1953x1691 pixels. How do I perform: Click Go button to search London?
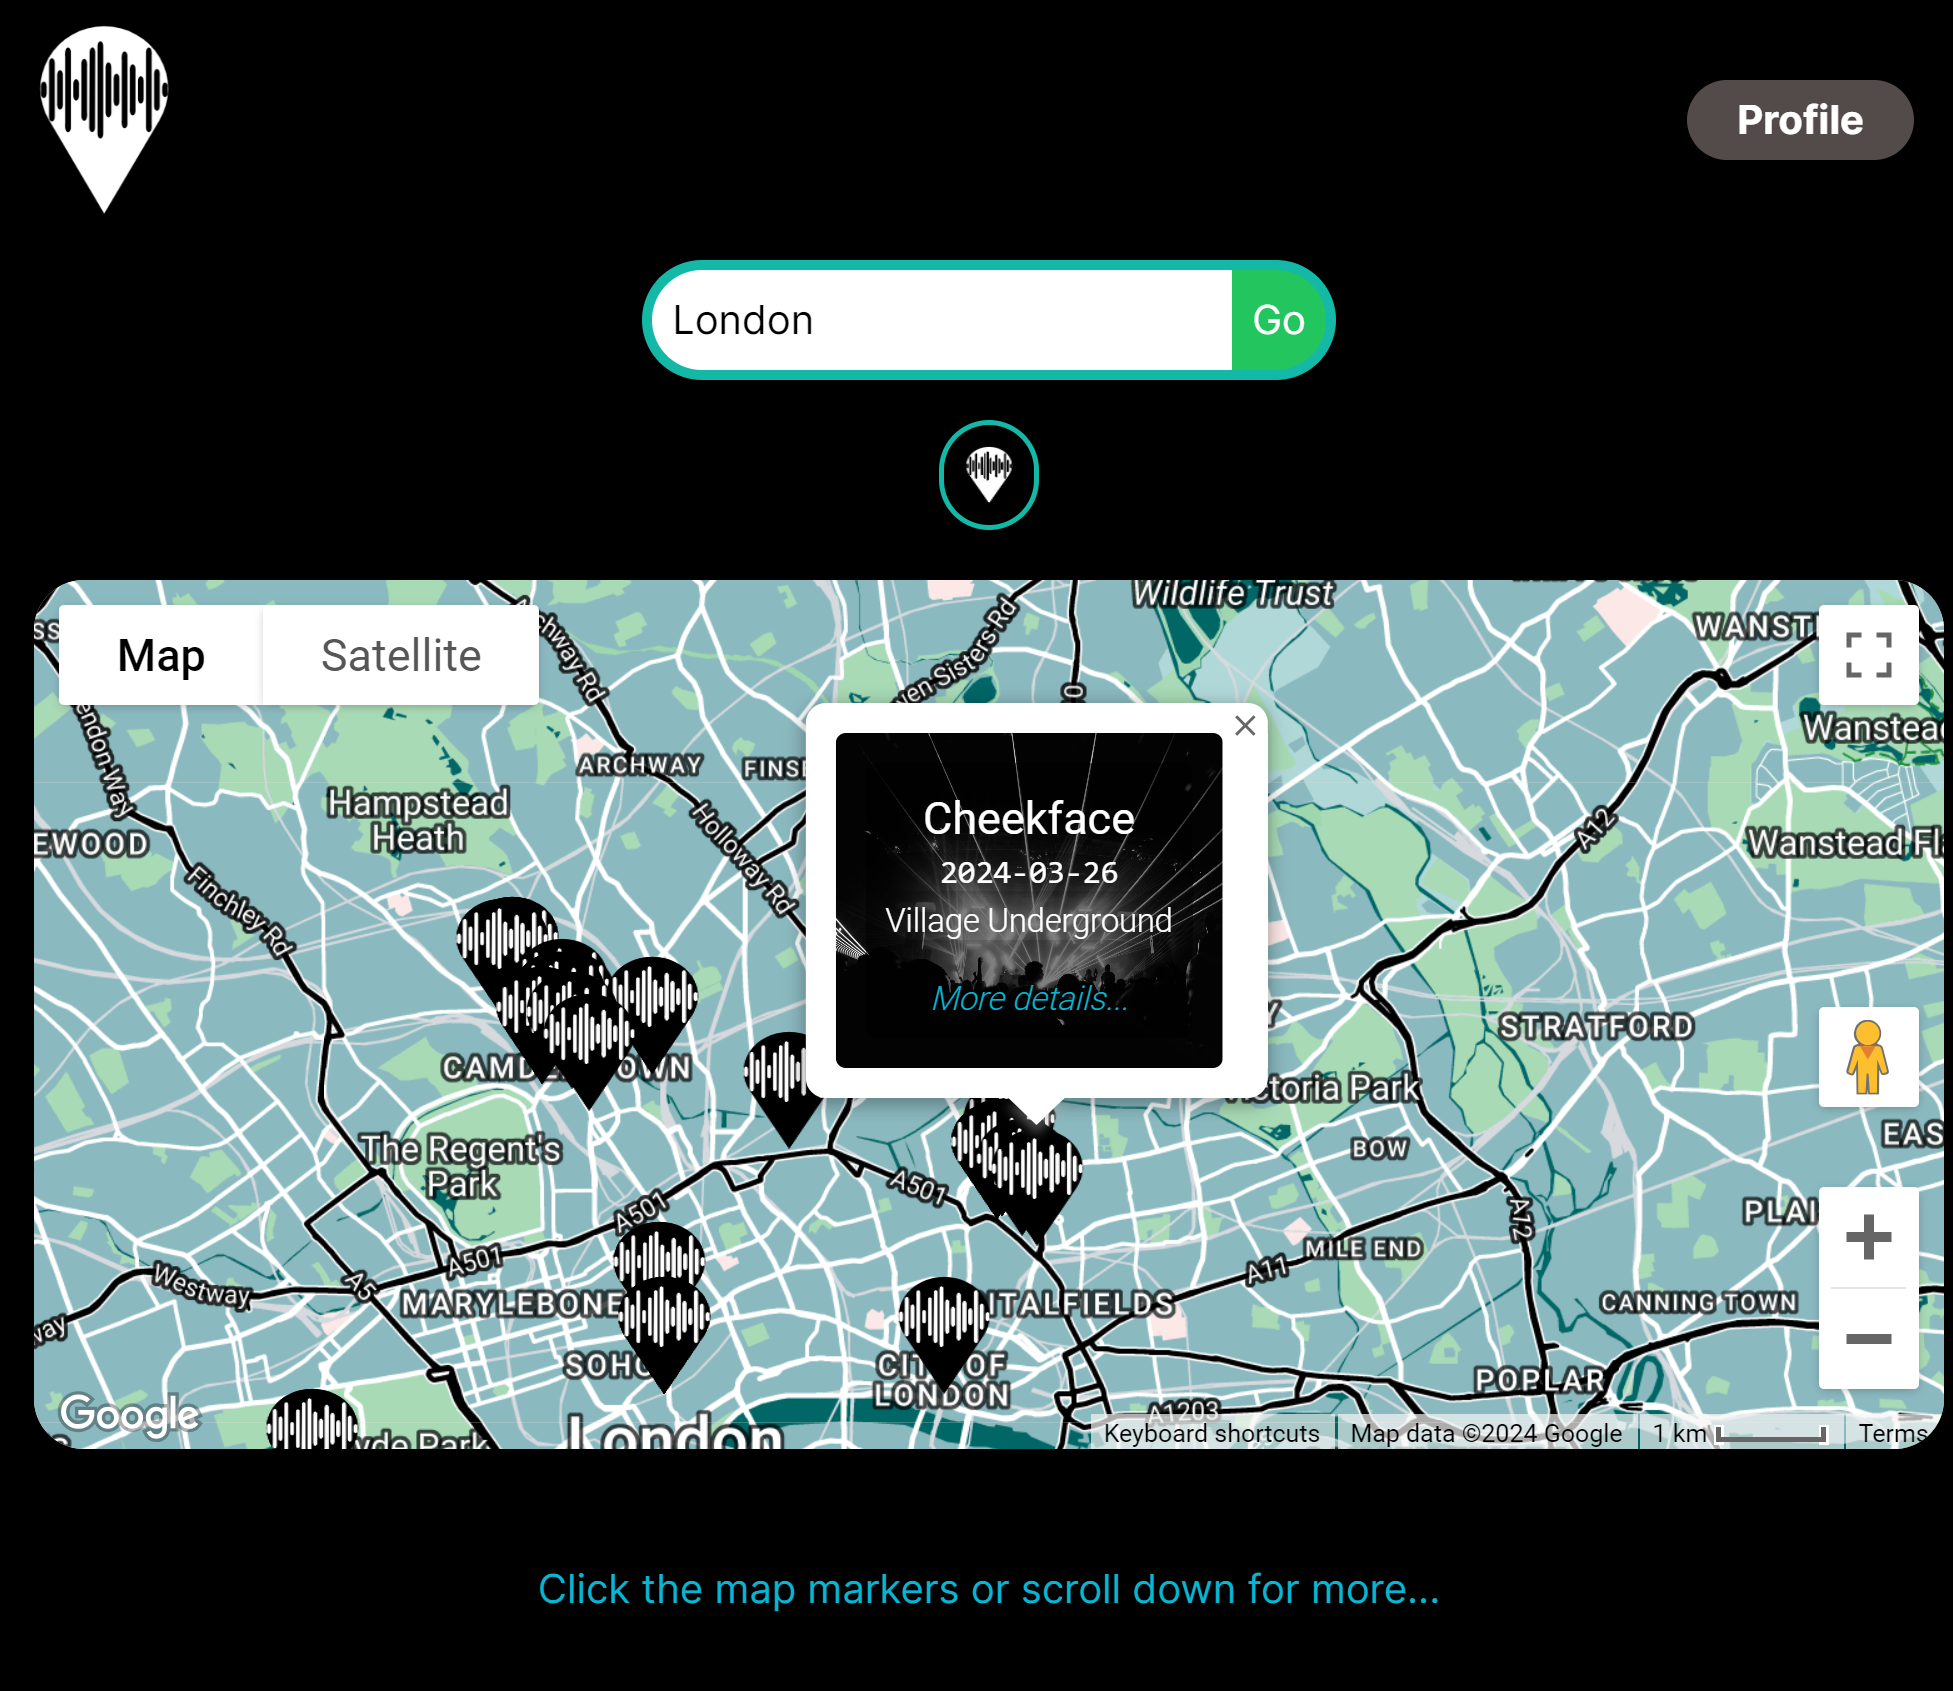(x=1277, y=319)
